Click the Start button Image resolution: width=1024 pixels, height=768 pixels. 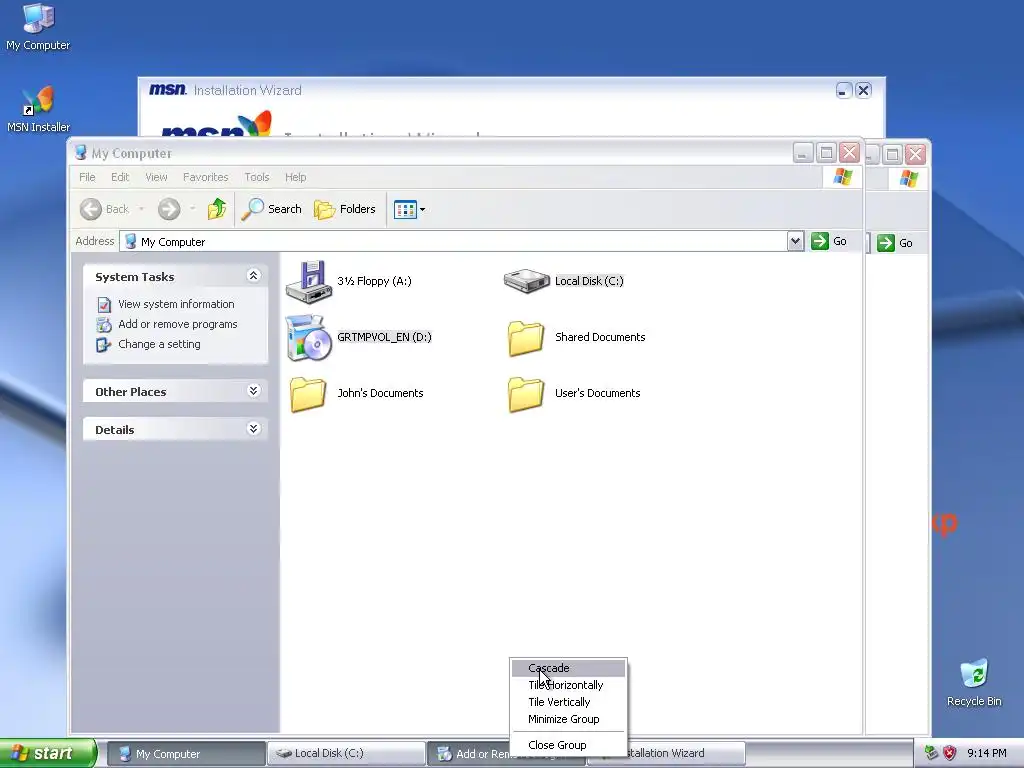click(x=48, y=753)
